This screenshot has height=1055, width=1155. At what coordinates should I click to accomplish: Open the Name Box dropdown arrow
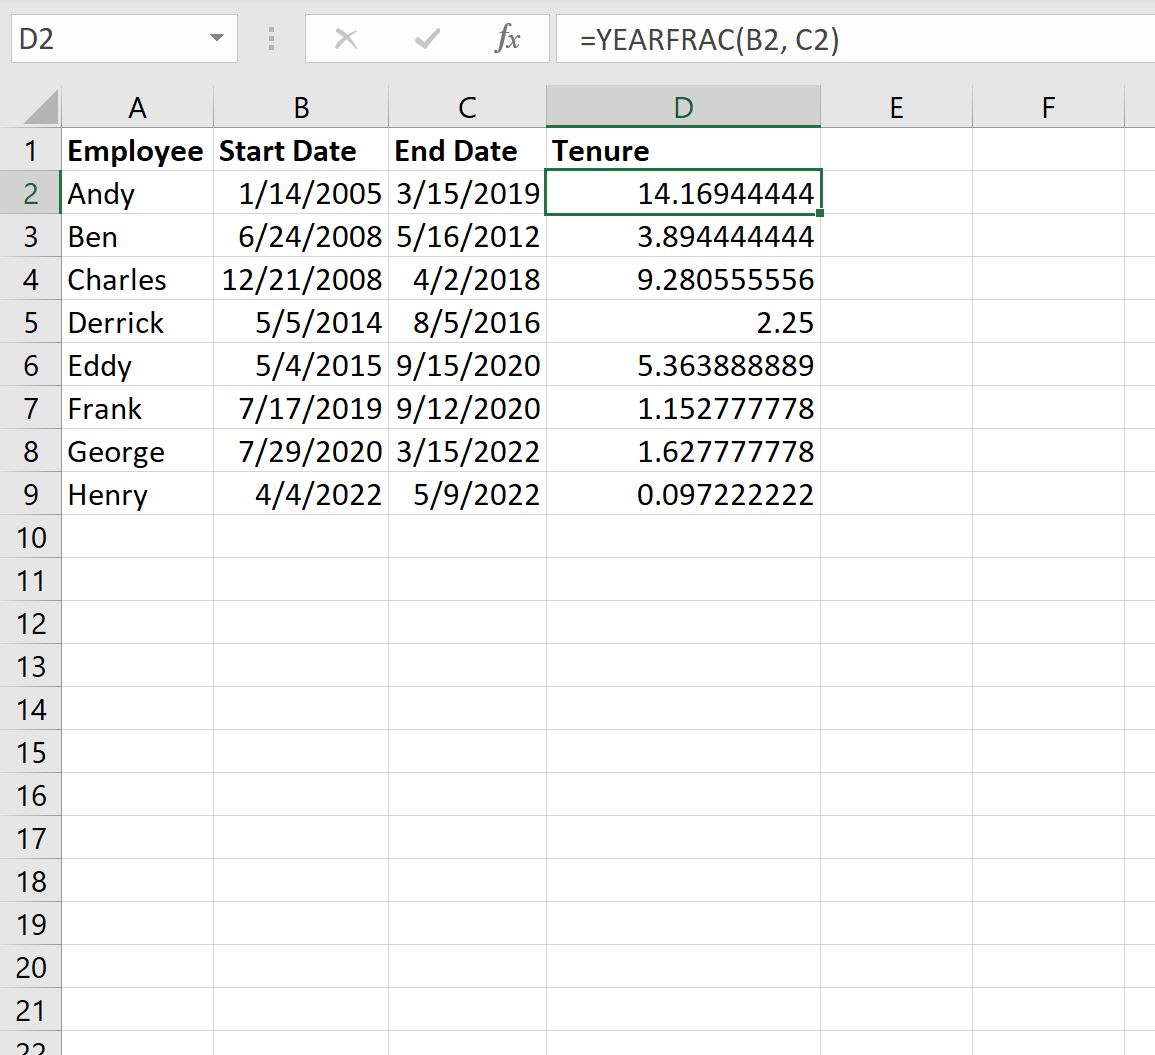point(216,39)
